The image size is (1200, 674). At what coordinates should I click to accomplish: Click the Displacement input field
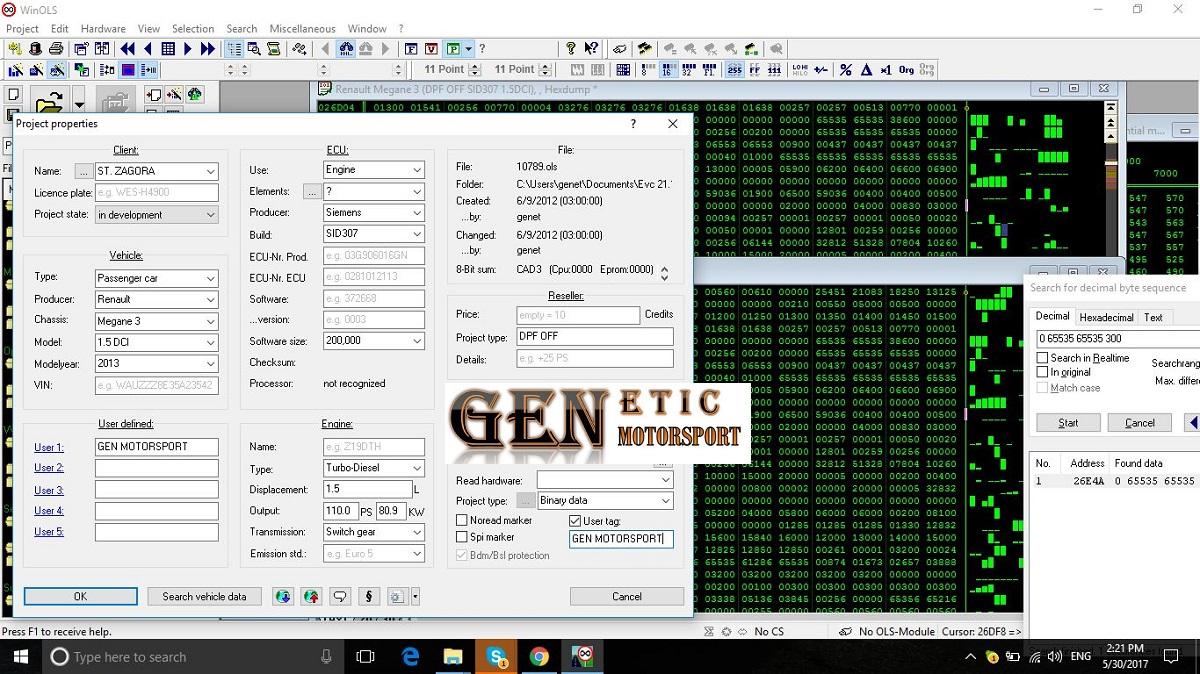click(x=367, y=490)
